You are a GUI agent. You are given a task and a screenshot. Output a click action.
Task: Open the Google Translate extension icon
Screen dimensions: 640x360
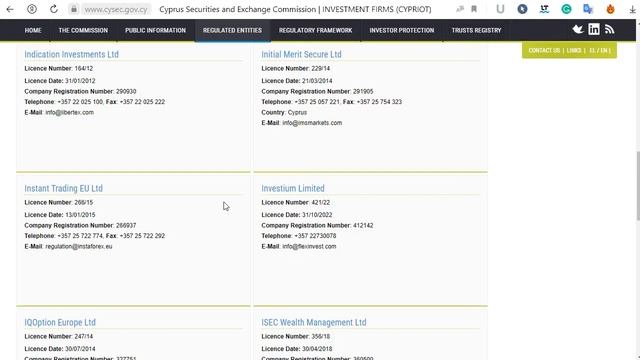click(x=588, y=9)
